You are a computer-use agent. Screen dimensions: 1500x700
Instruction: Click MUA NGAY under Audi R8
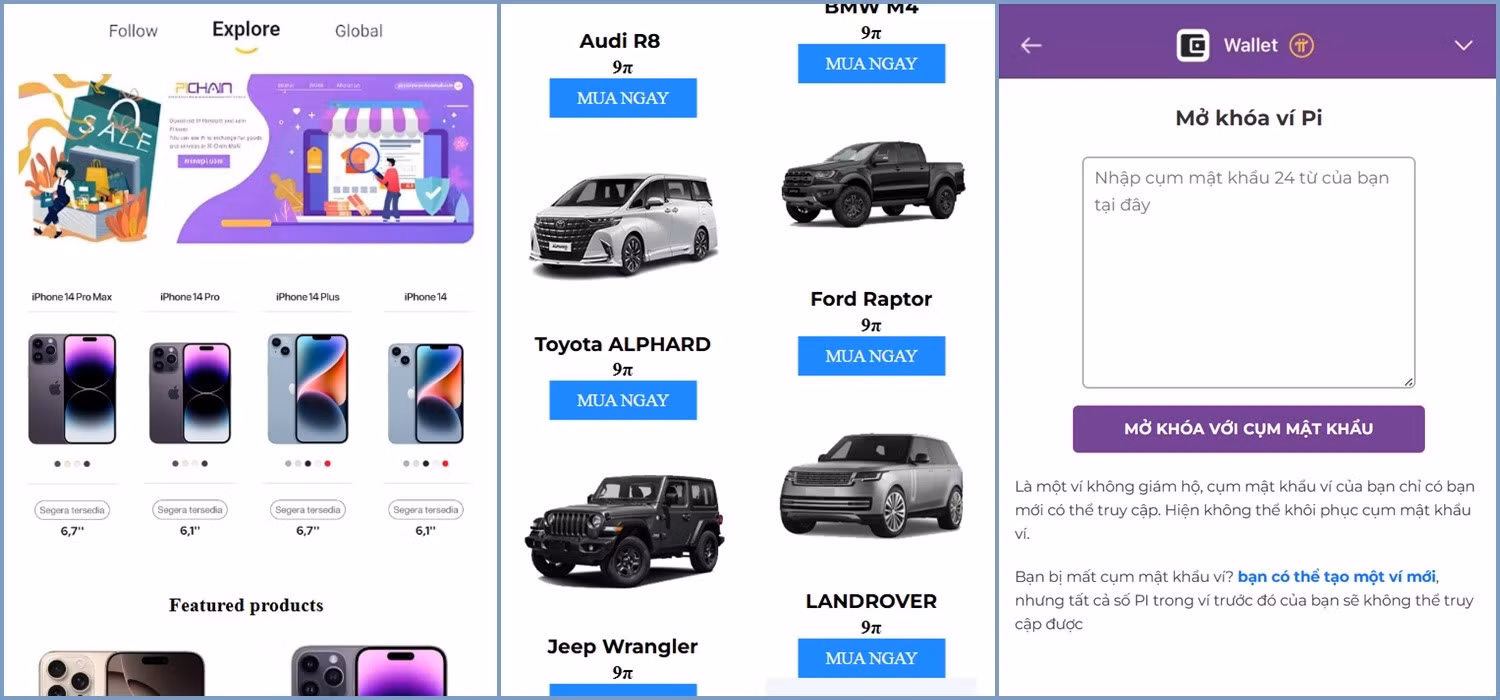point(623,98)
